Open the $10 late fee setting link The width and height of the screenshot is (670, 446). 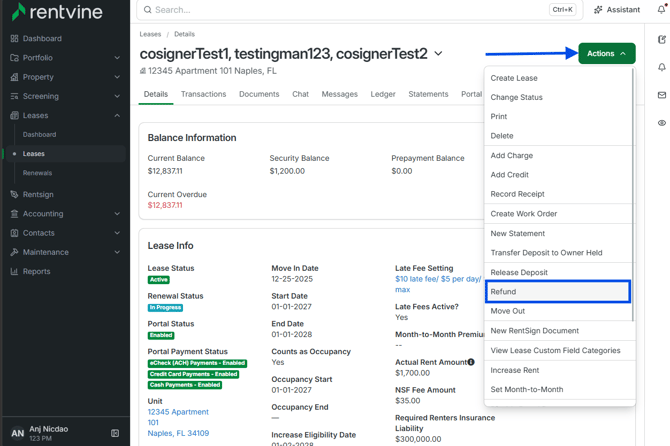[439, 284]
